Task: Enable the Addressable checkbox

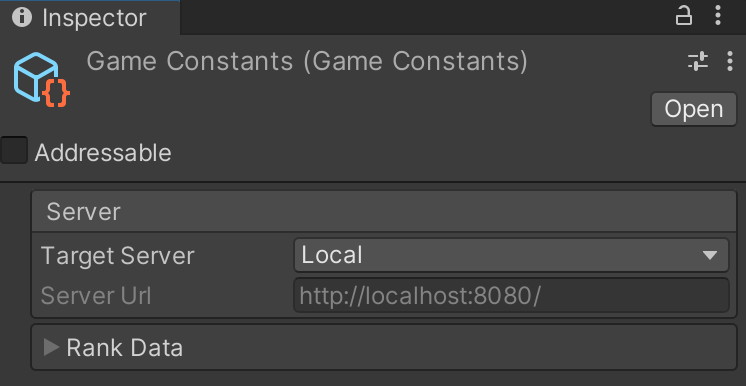Action: pos(14,150)
